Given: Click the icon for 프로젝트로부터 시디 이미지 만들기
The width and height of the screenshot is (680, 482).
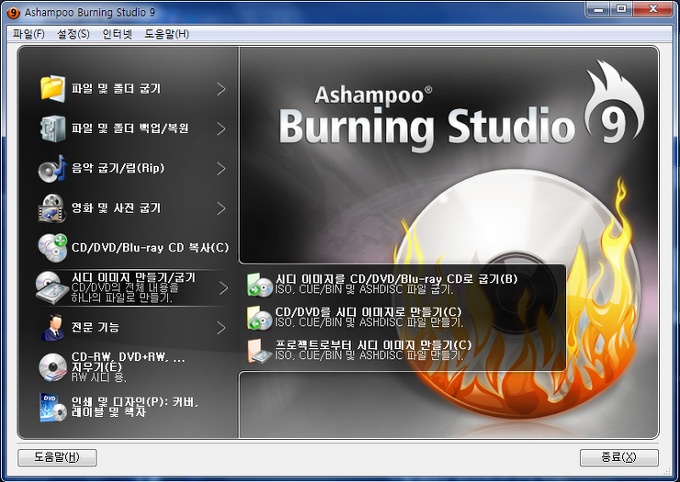Looking at the screenshot, I should [x=259, y=351].
